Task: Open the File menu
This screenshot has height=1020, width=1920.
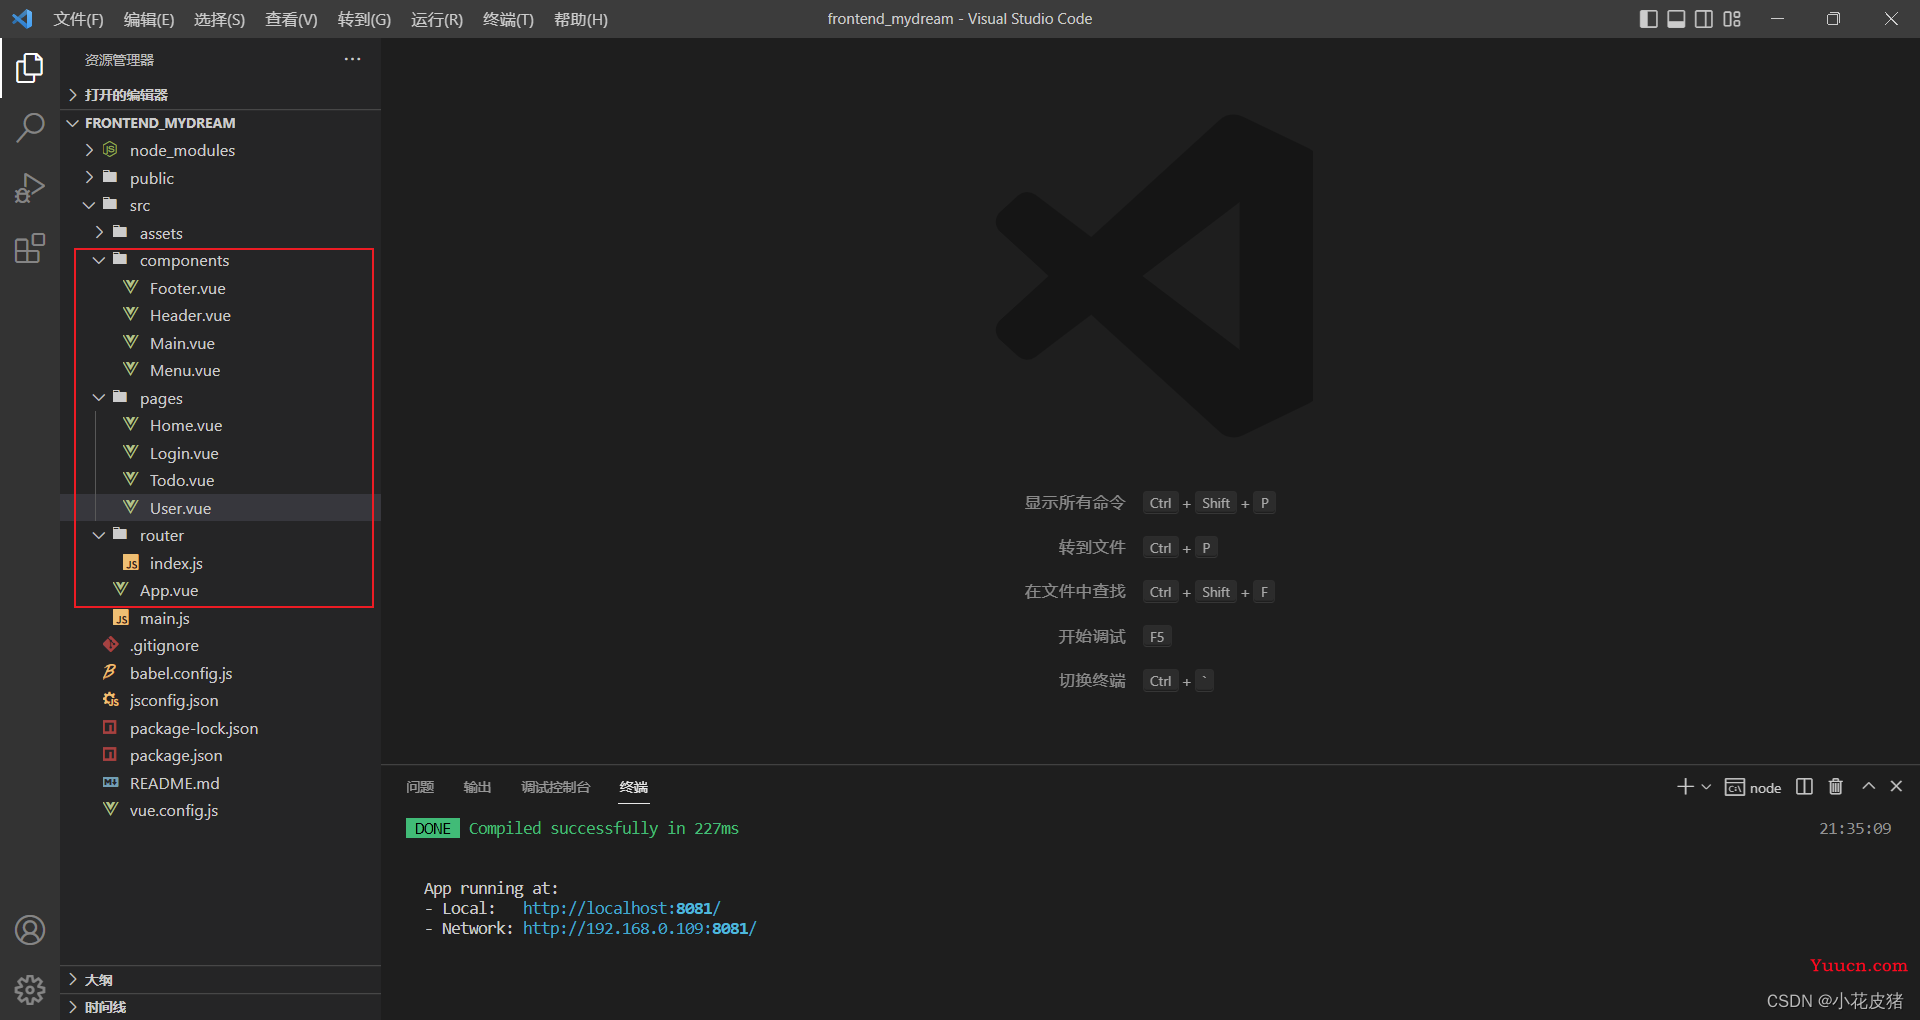Action: [x=78, y=19]
